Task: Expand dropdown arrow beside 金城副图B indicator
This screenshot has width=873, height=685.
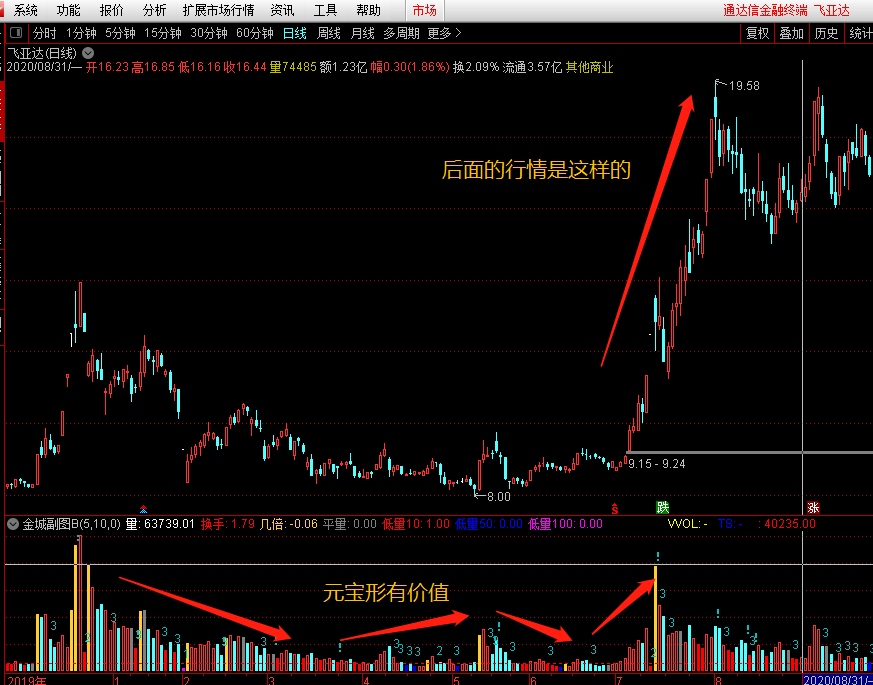Action: (x=12, y=523)
